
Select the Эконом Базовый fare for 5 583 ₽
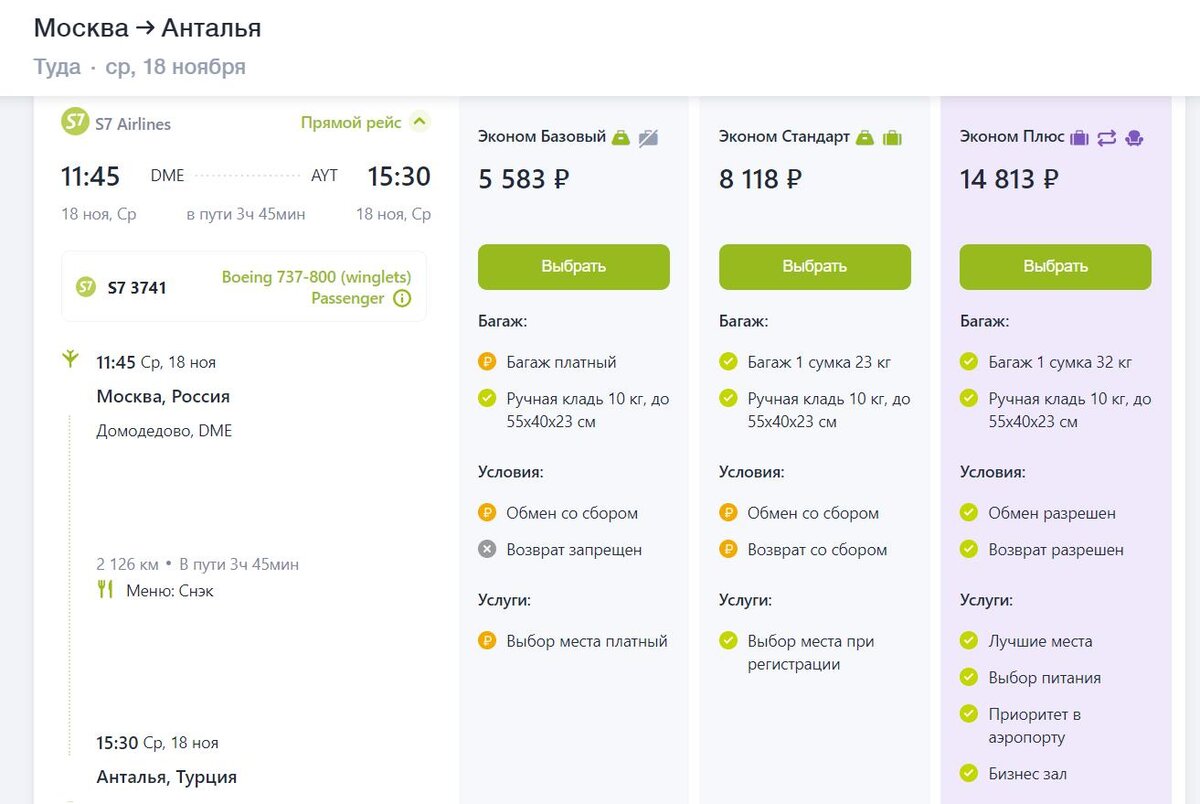[573, 267]
